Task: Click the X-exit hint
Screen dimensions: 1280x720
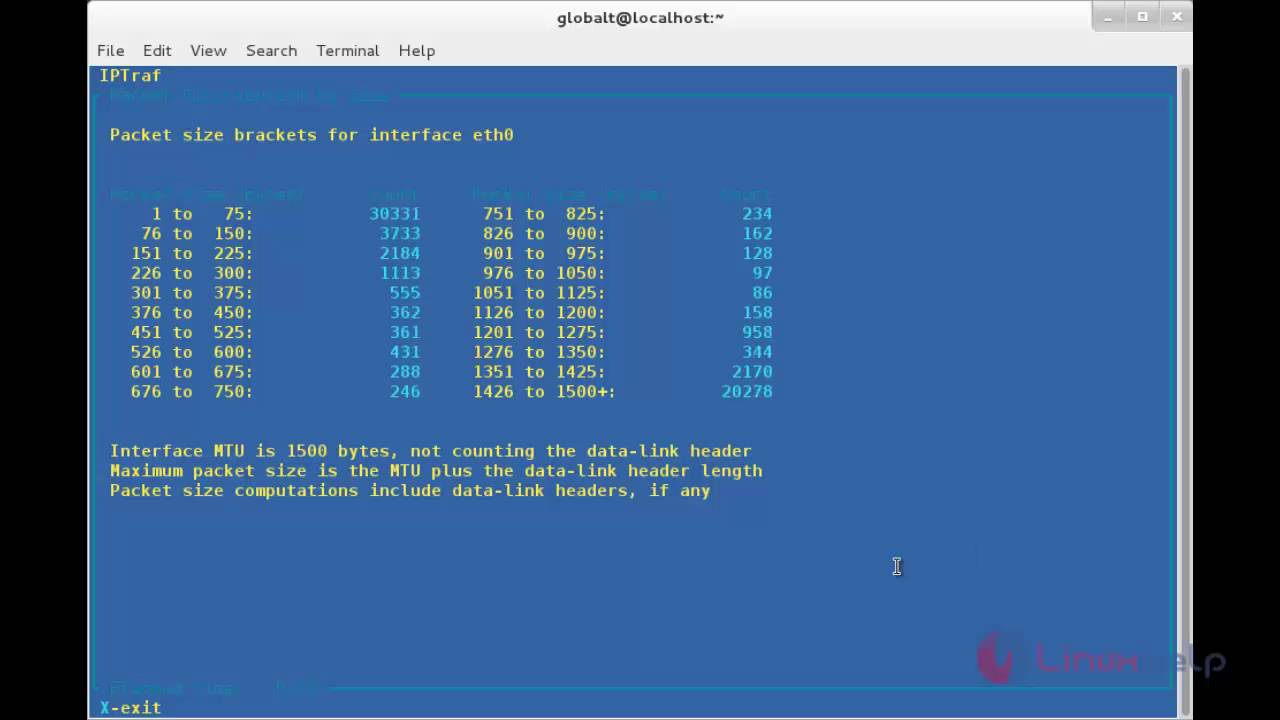Action: pos(130,707)
